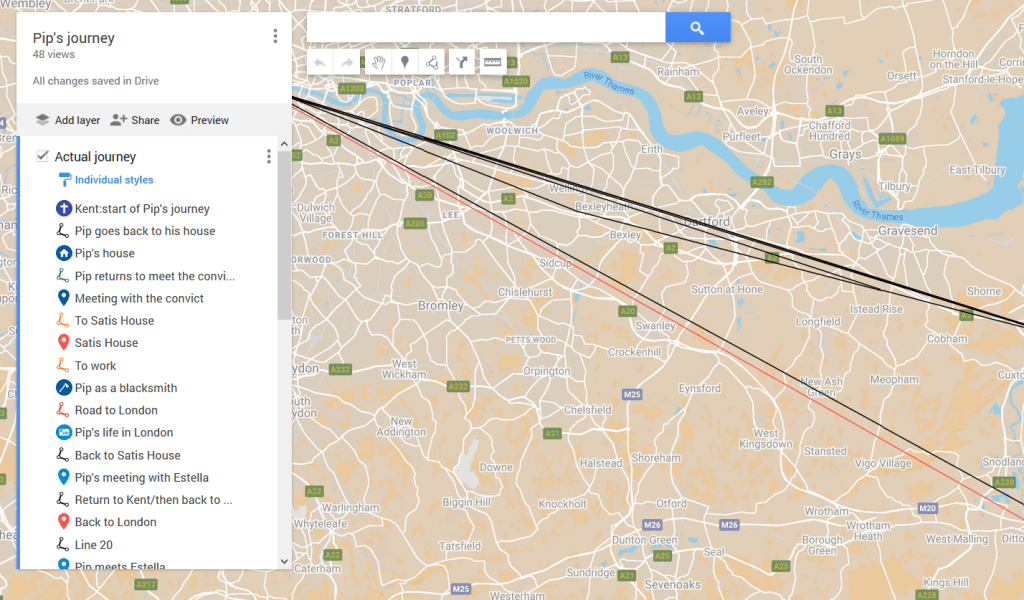This screenshot has height=600, width=1024.
Task: Click the Redo arrow
Action: (347, 63)
